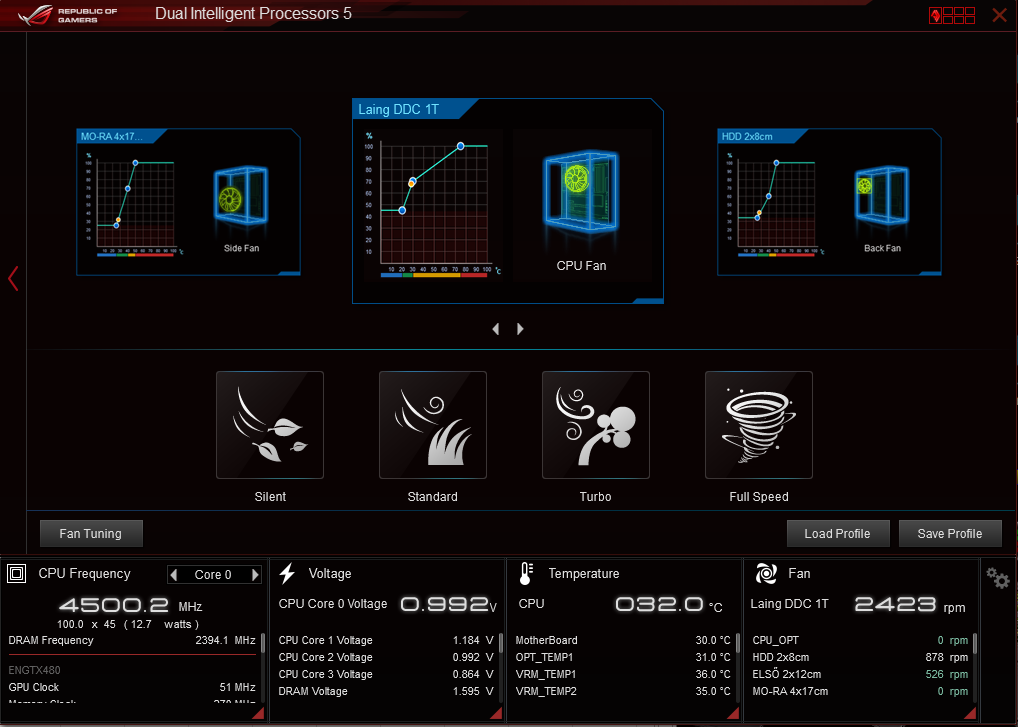1018x727 pixels.
Task: Click the ENGTX480 label
Action: tap(34, 670)
